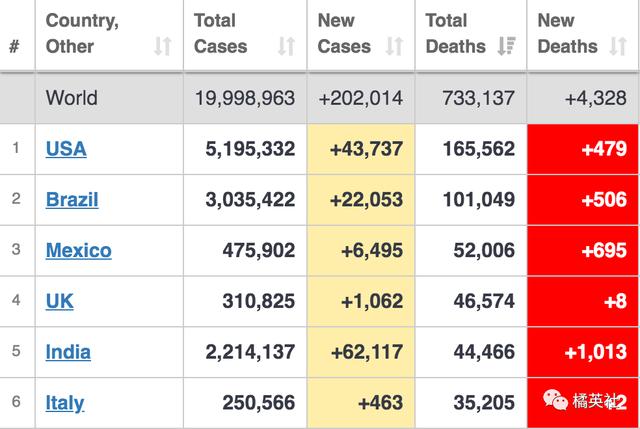Open the Brazil country link
Viewport: 640px width, 429px height.
tap(72, 199)
